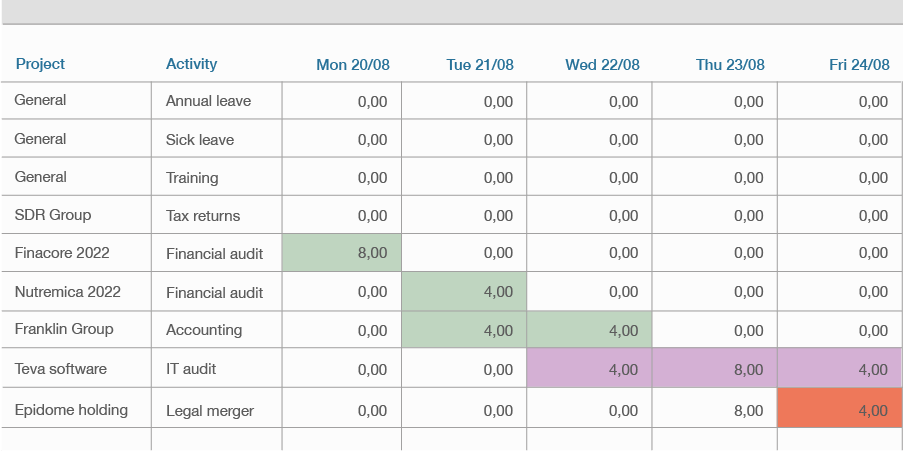Image resolution: width=903 pixels, height=451 pixels.
Task: Click the Tax returns activity cell
Action: (217, 215)
